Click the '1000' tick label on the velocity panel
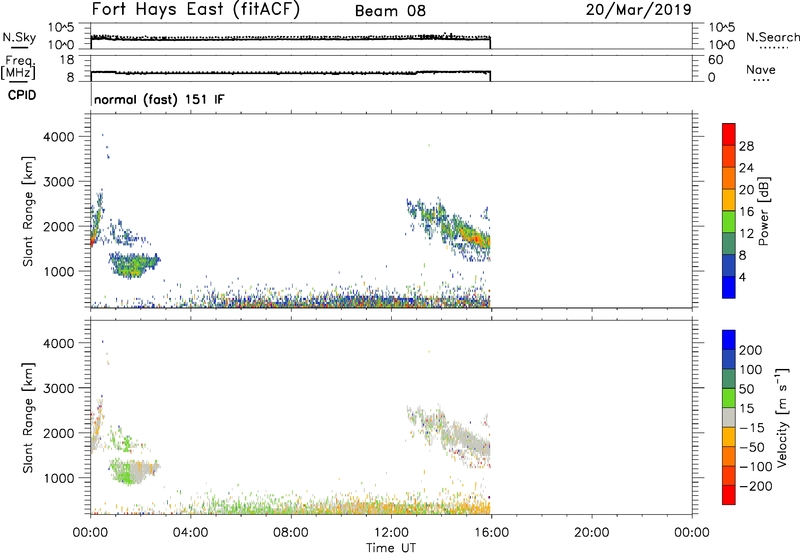 (x=59, y=478)
